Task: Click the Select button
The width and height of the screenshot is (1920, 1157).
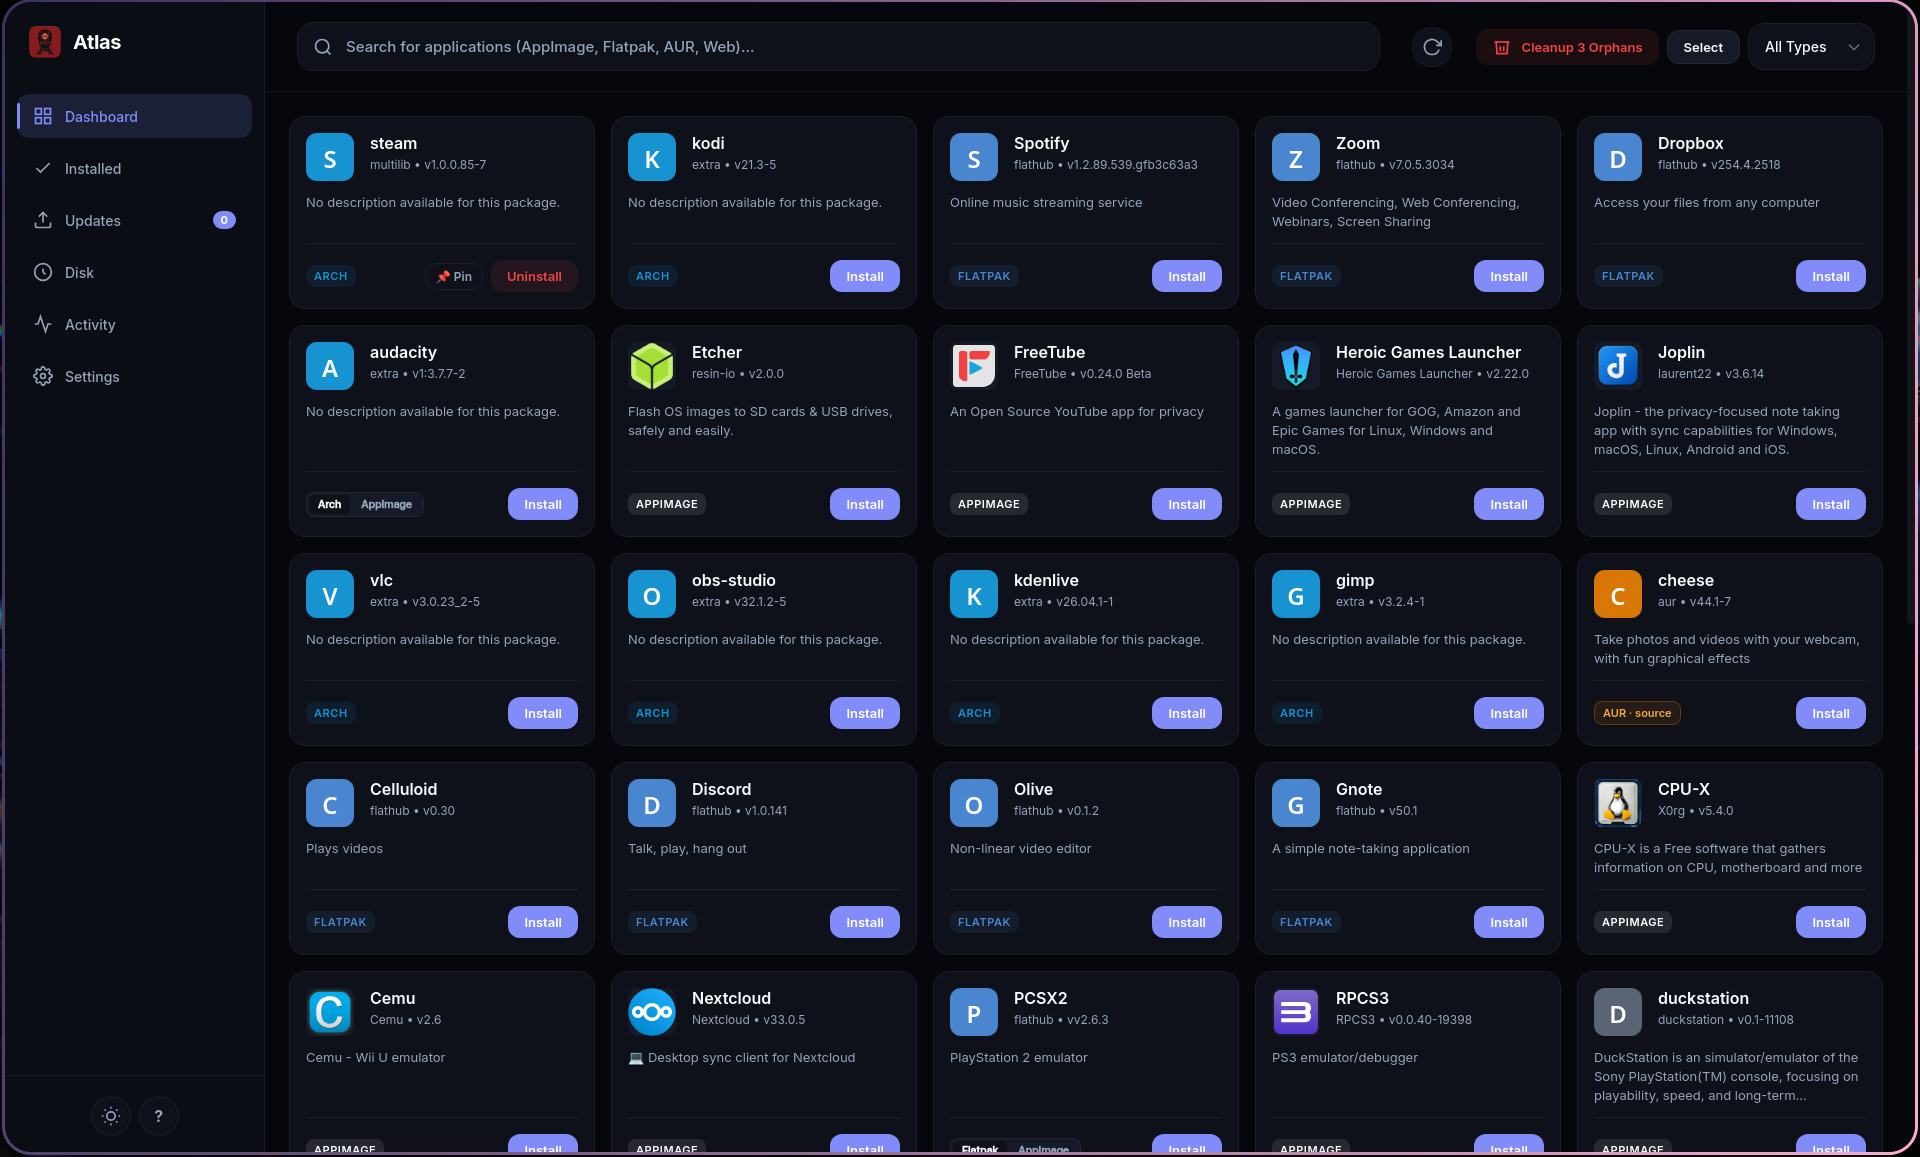Action: click(x=1703, y=47)
